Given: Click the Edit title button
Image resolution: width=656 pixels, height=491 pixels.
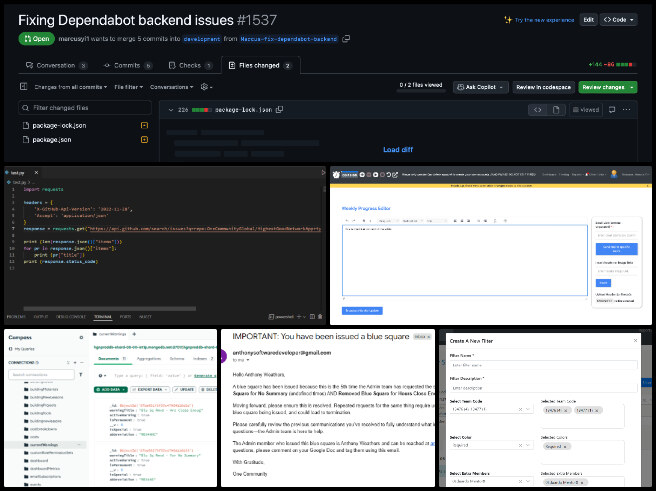Looking at the screenshot, I should tap(588, 20).
